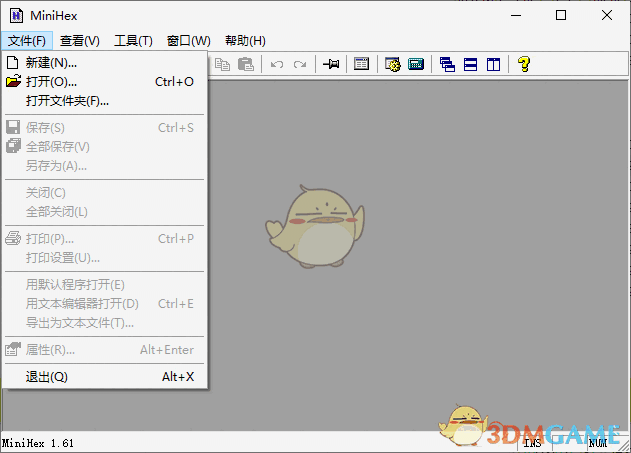Screen dimensions: 631x453
Task: Click the open folder icon in File menu
Action: 13,81
